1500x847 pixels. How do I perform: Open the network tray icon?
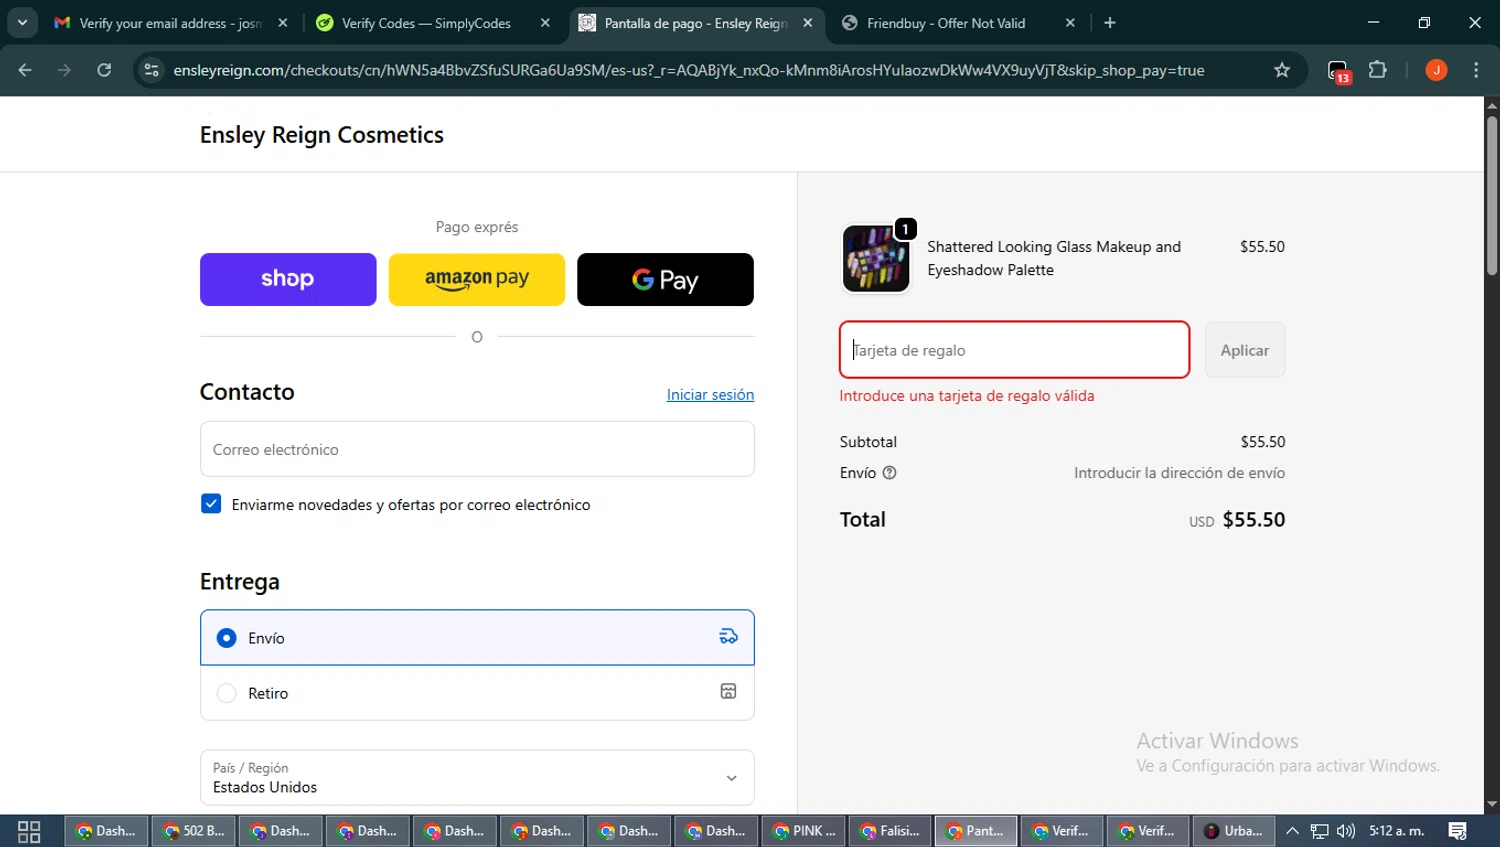[1320, 831]
